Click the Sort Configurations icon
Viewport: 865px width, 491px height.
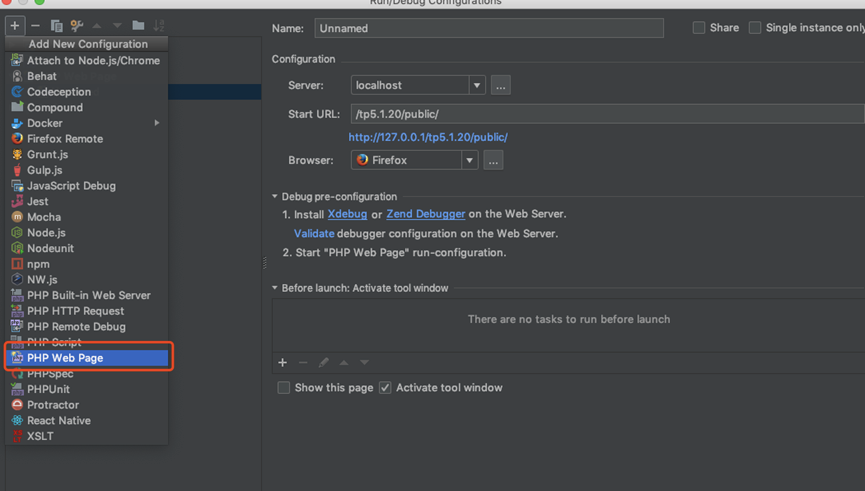click(159, 25)
